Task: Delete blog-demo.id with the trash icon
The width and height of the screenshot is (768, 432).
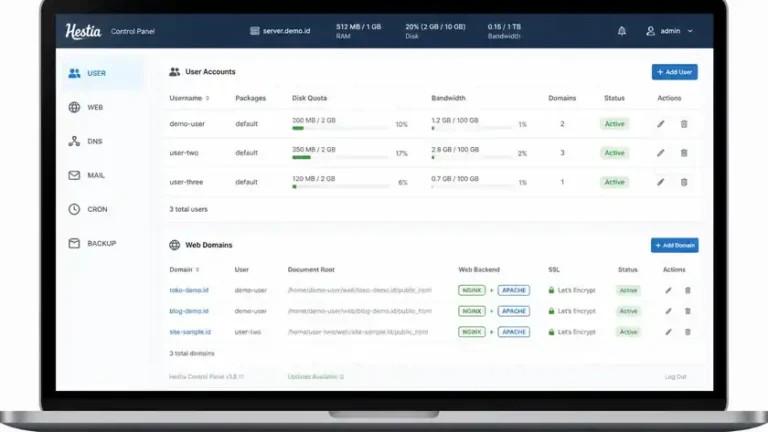Action: click(688, 311)
